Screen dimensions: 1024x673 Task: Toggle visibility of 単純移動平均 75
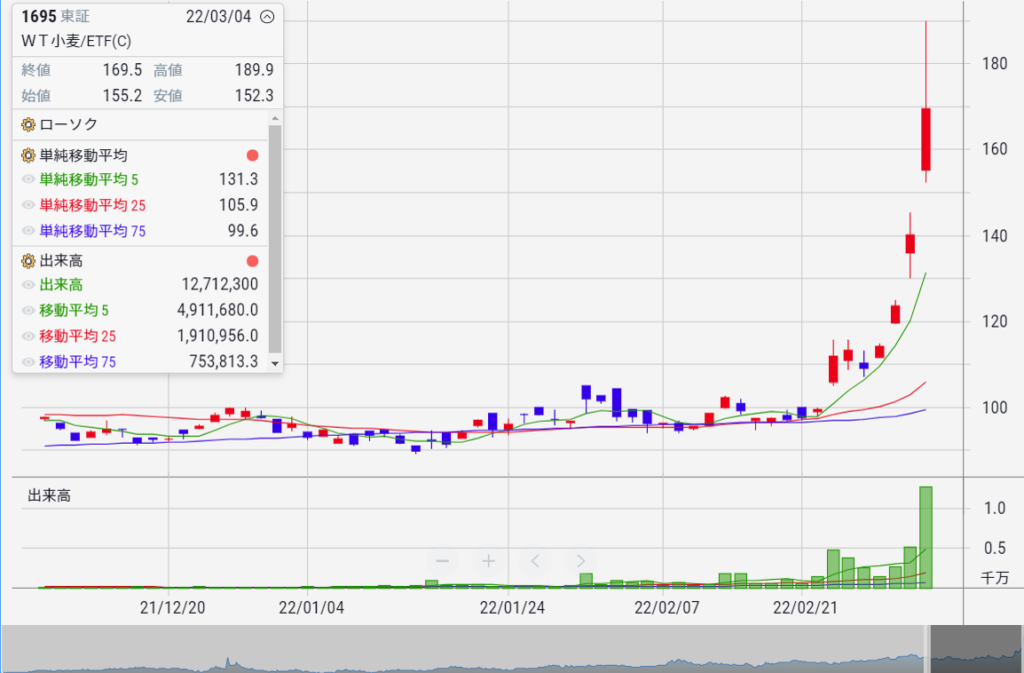[28, 231]
